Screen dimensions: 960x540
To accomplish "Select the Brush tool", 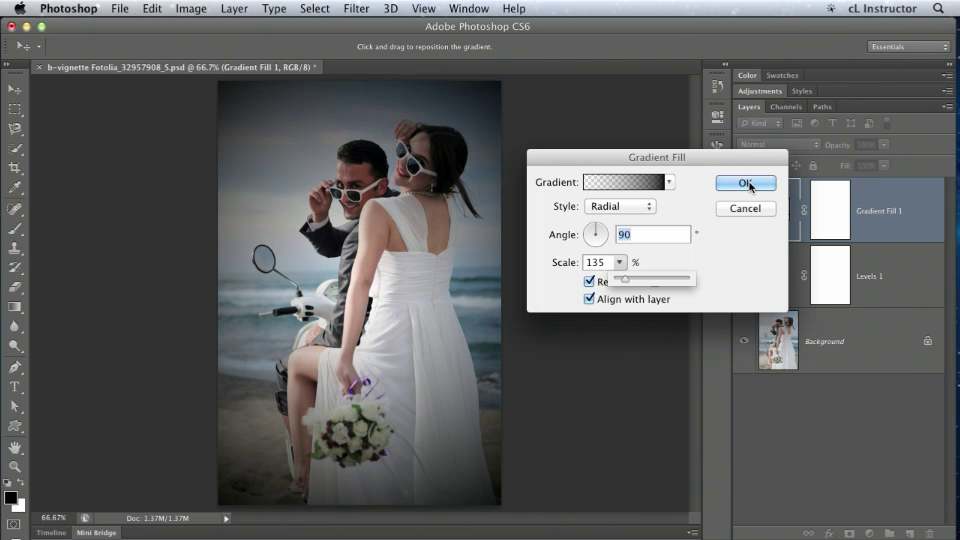I will coord(15,229).
